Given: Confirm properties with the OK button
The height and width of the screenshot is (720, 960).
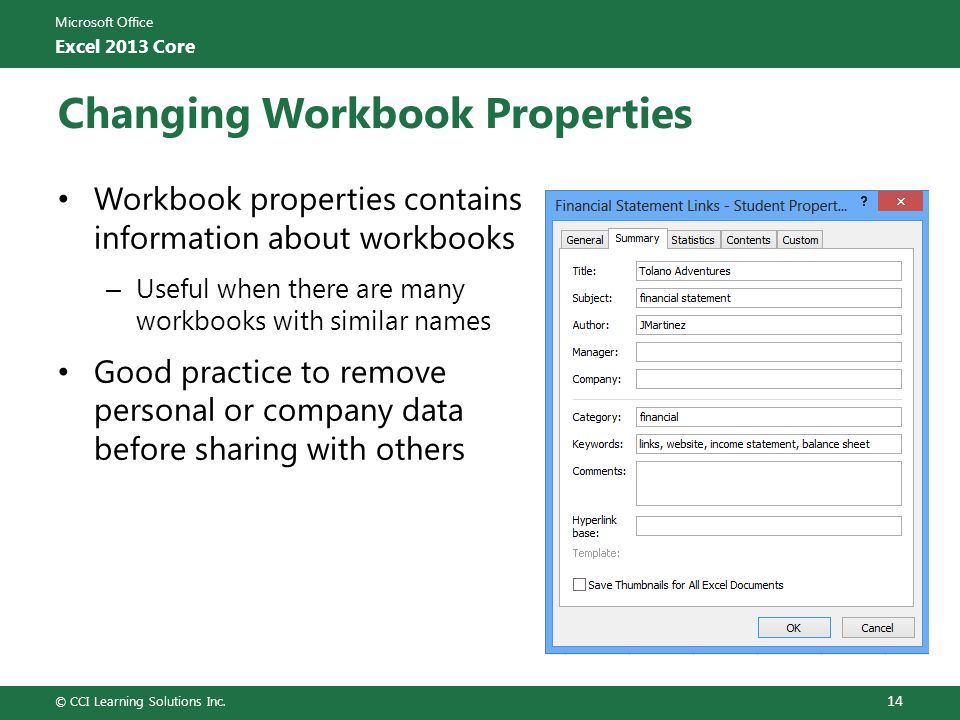Looking at the screenshot, I should click(x=794, y=628).
